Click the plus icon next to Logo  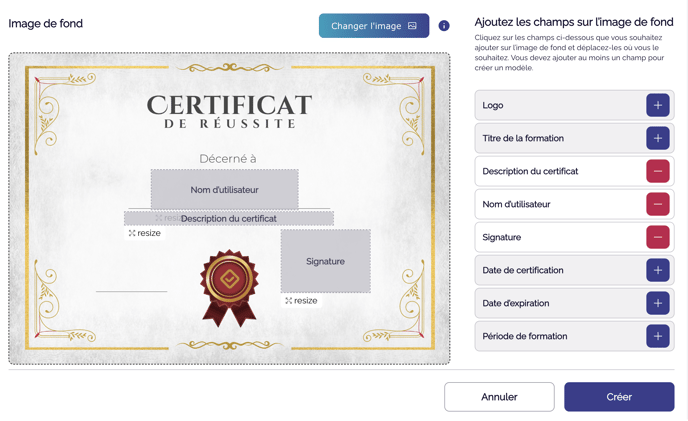(x=657, y=105)
